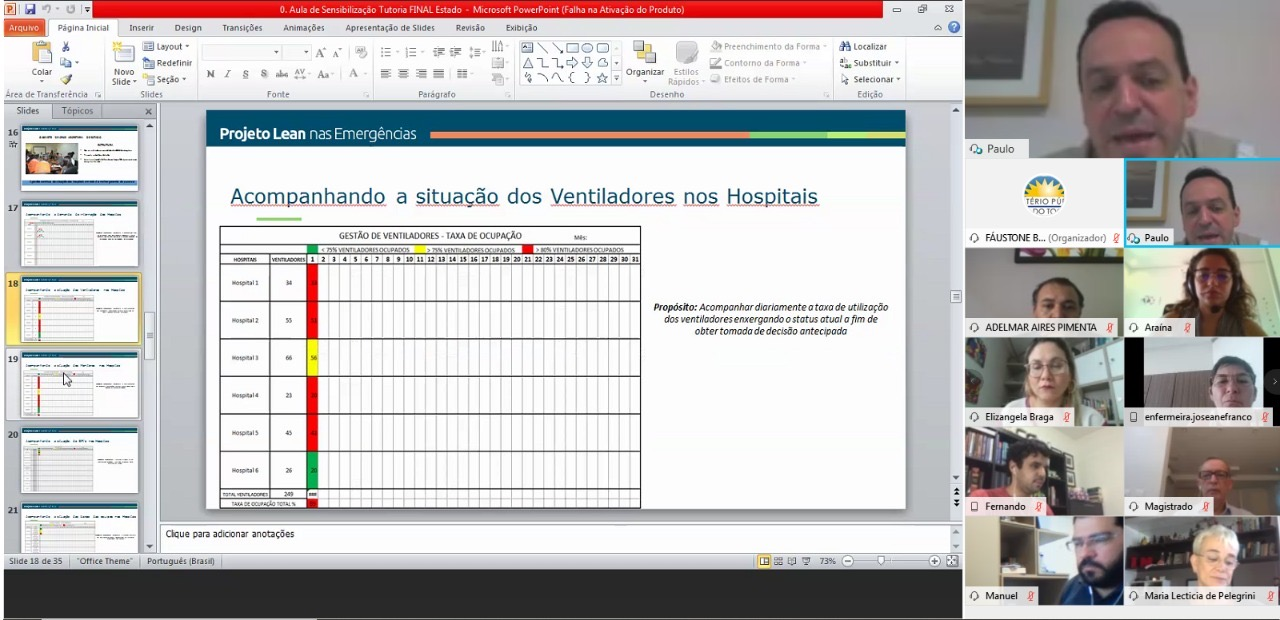The image size is (1280, 620).
Task: Switch to the Transições ribbon tab
Action: [x=242, y=28]
